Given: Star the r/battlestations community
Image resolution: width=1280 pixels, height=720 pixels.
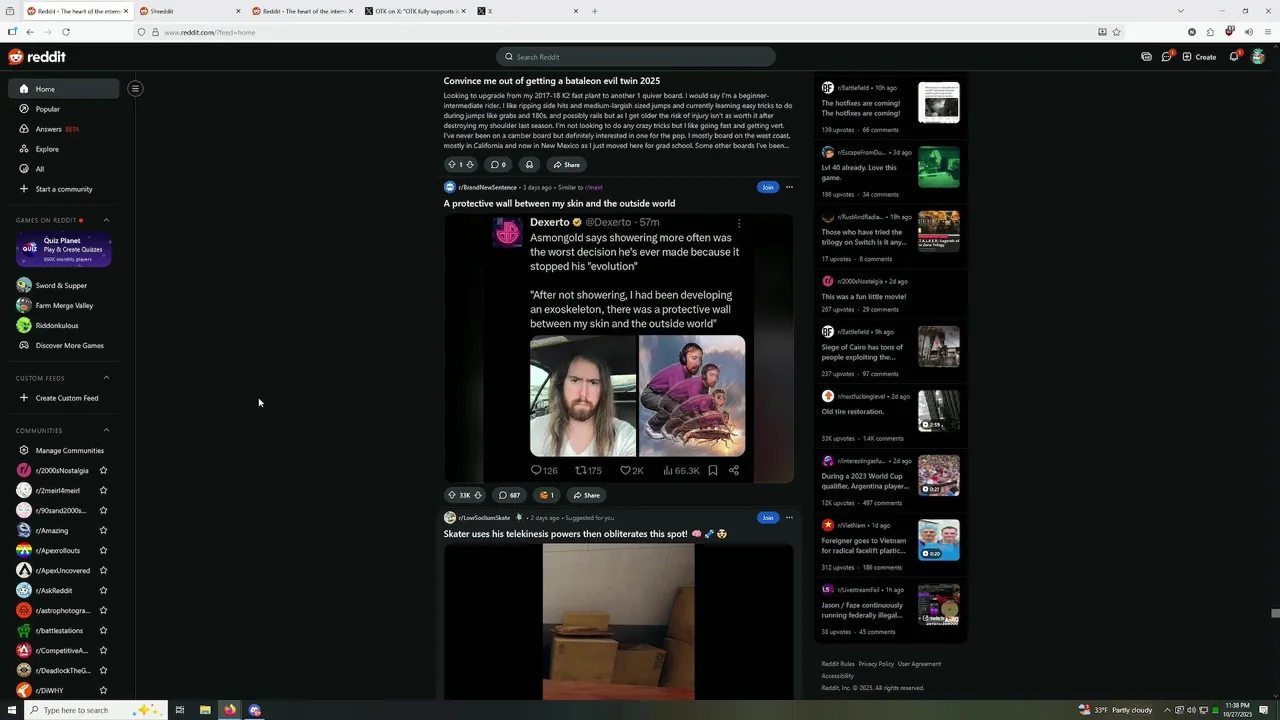Looking at the screenshot, I should (x=103, y=630).
